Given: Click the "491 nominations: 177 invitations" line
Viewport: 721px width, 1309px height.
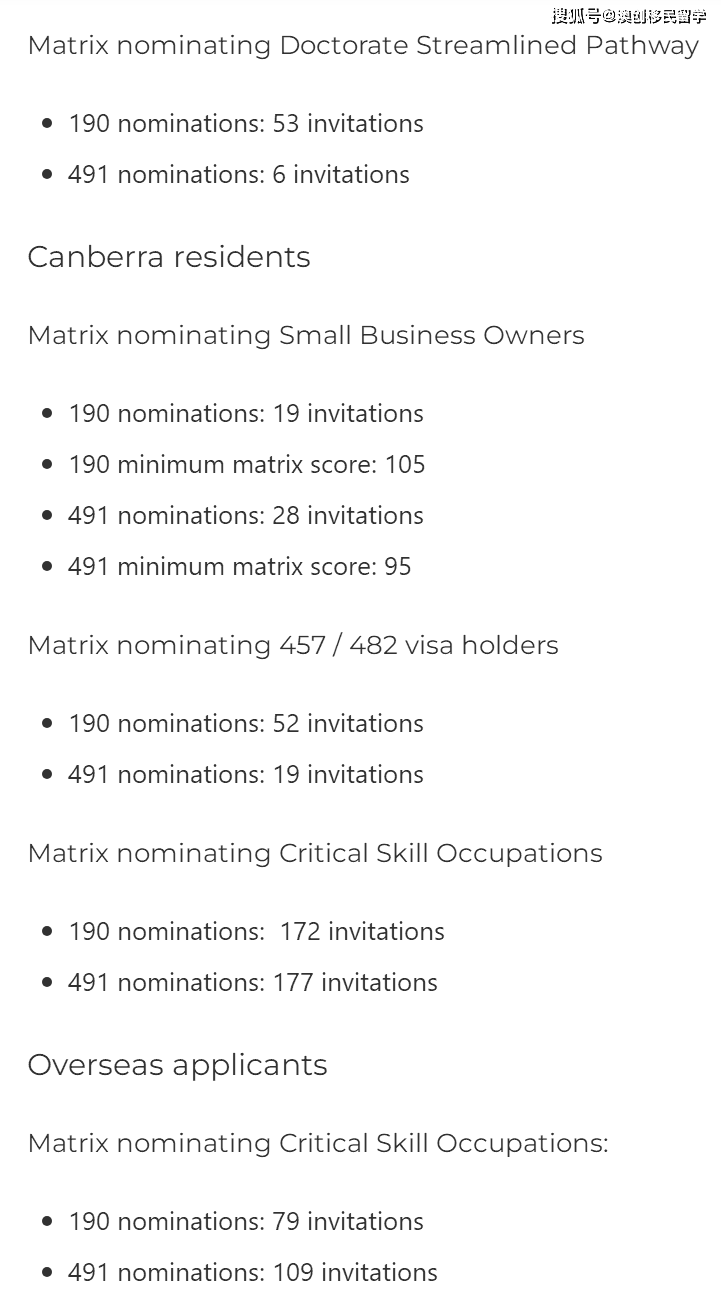Looking at the screenshot, I should pyautogui.click(x=253, y=983).
